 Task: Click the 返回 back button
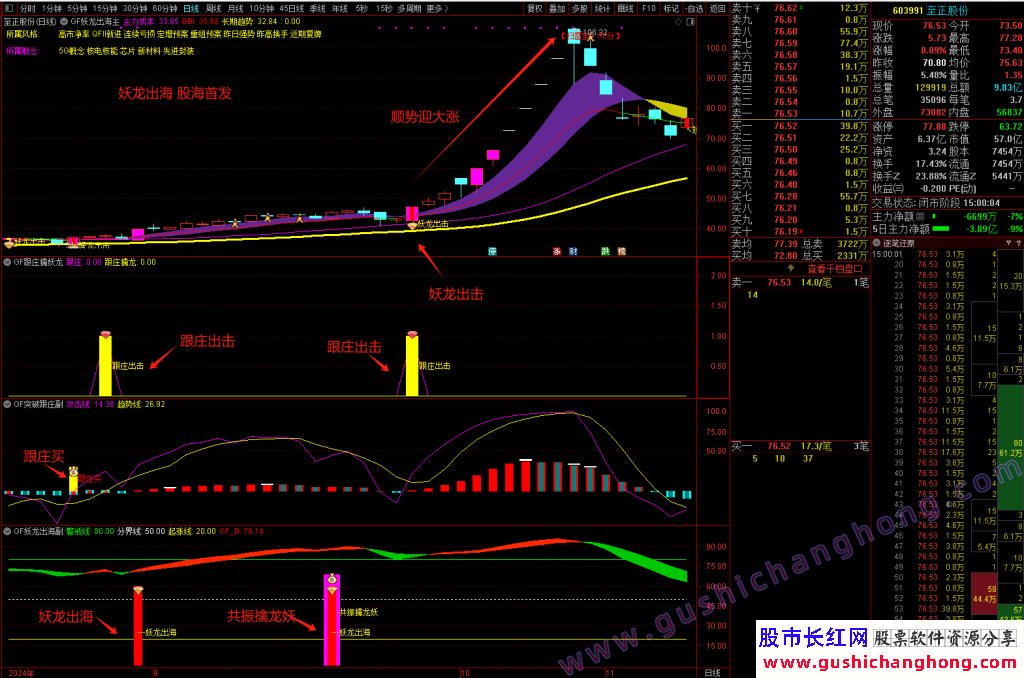(718, 8)
